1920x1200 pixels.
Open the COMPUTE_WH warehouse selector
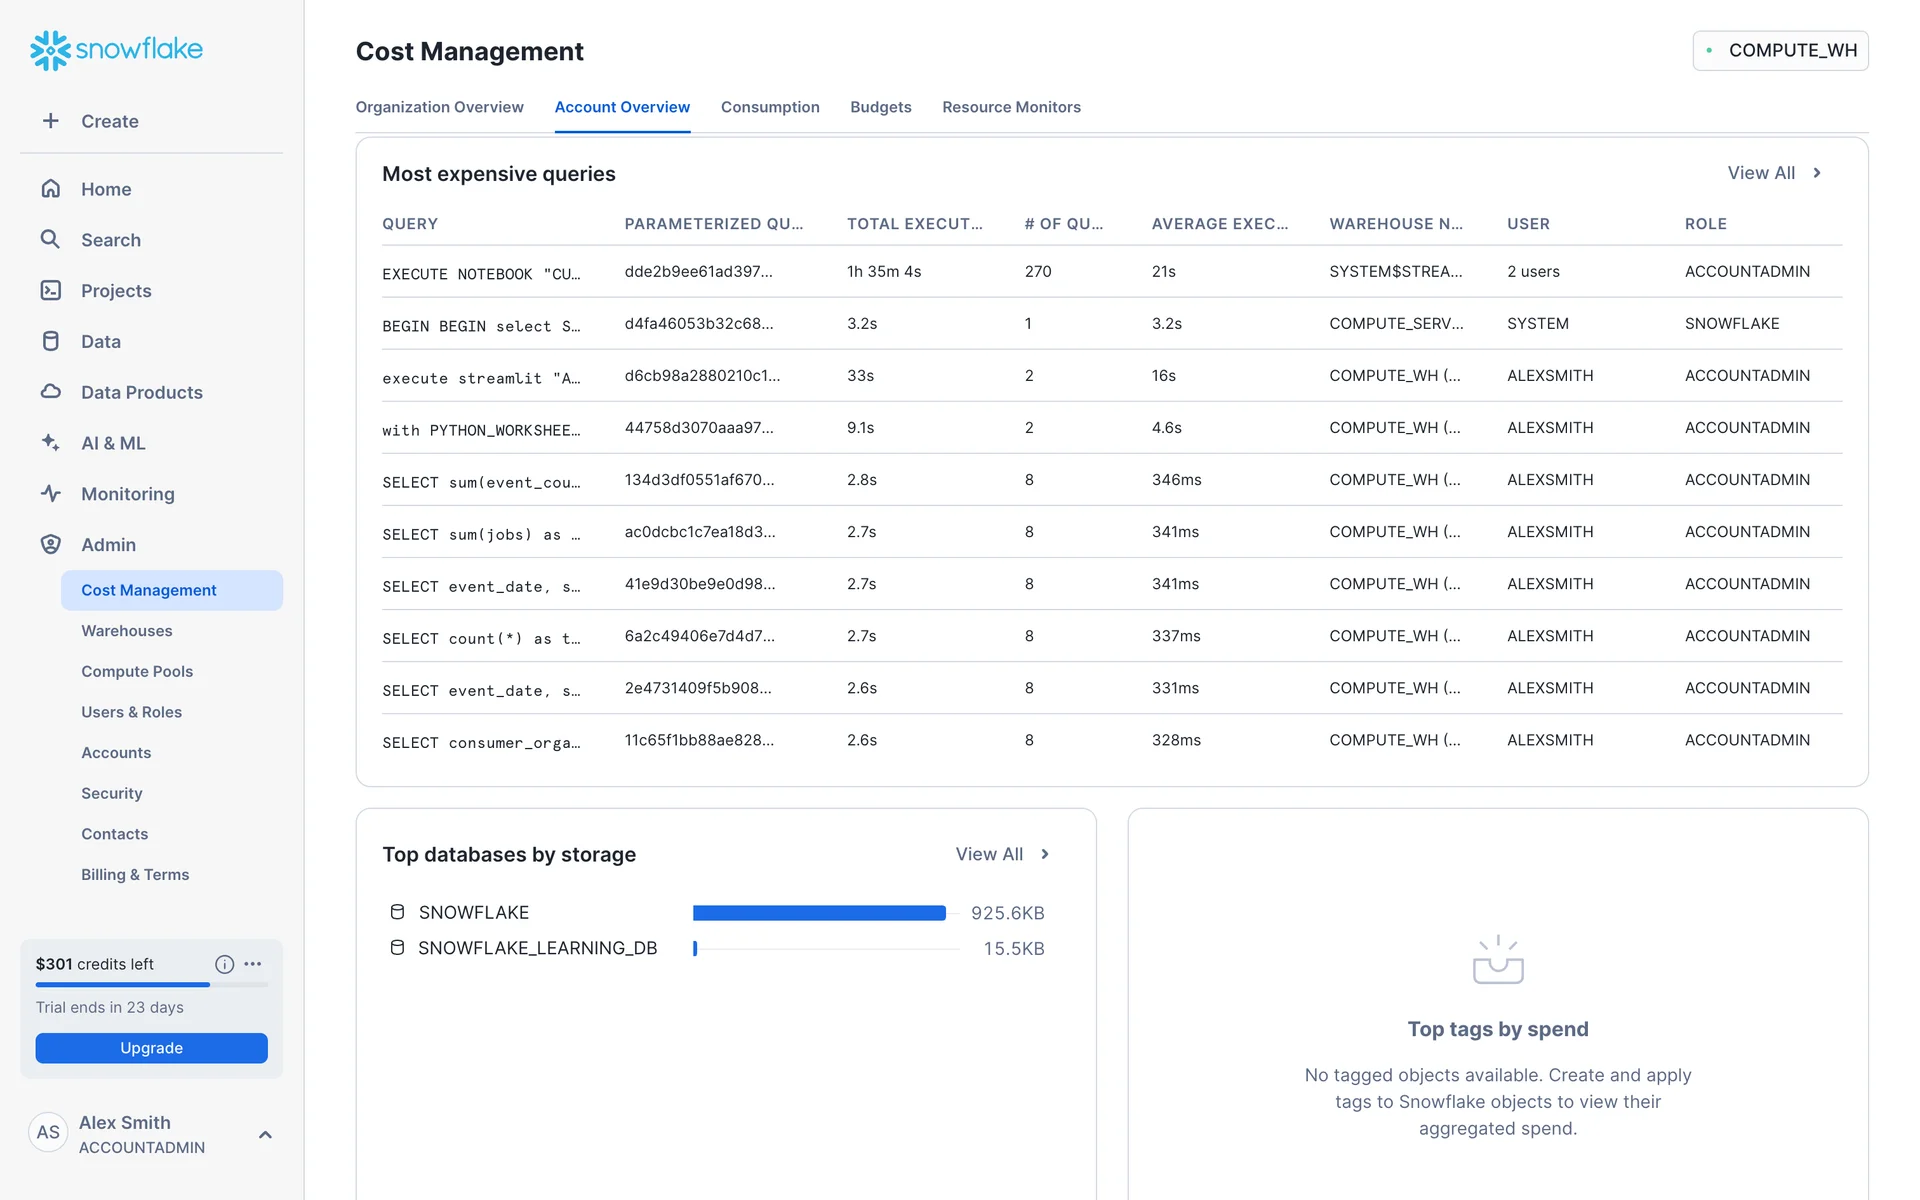1780,51
